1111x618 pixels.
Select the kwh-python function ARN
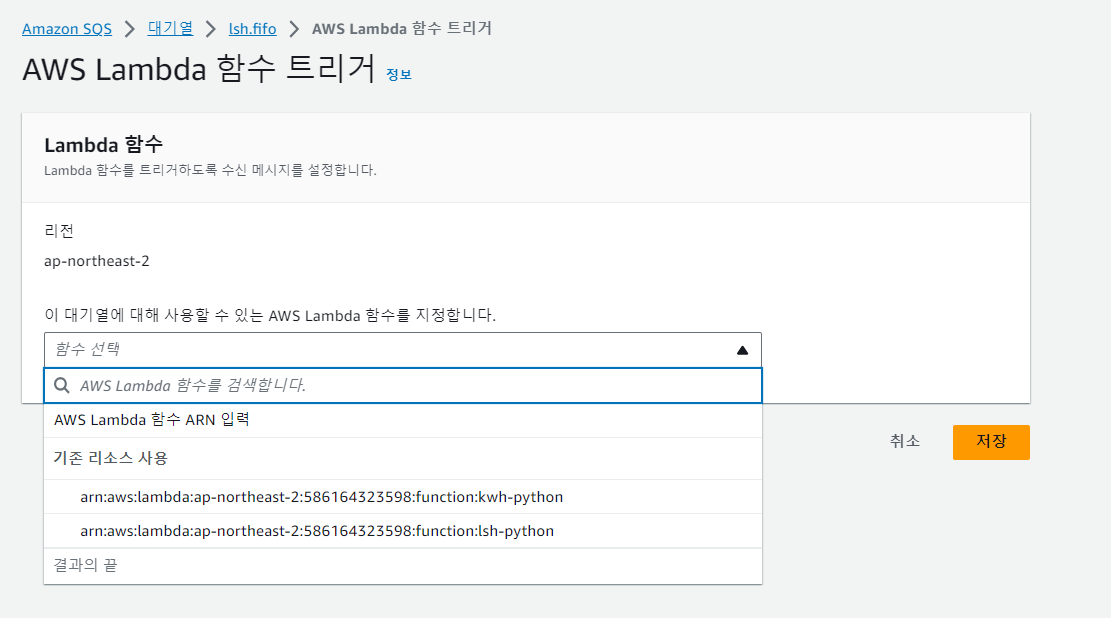pyautogui.click(x=402, y=497)
